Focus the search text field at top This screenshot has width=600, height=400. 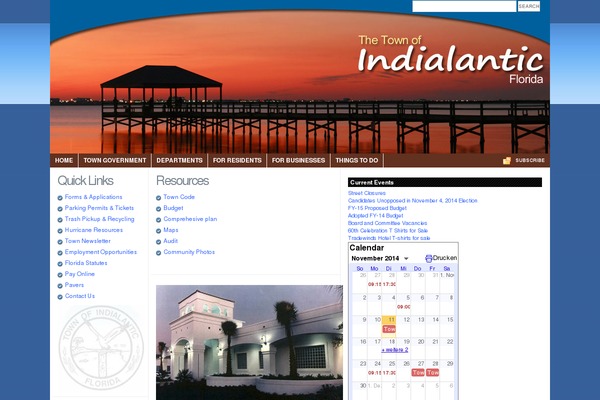(464, 6)
